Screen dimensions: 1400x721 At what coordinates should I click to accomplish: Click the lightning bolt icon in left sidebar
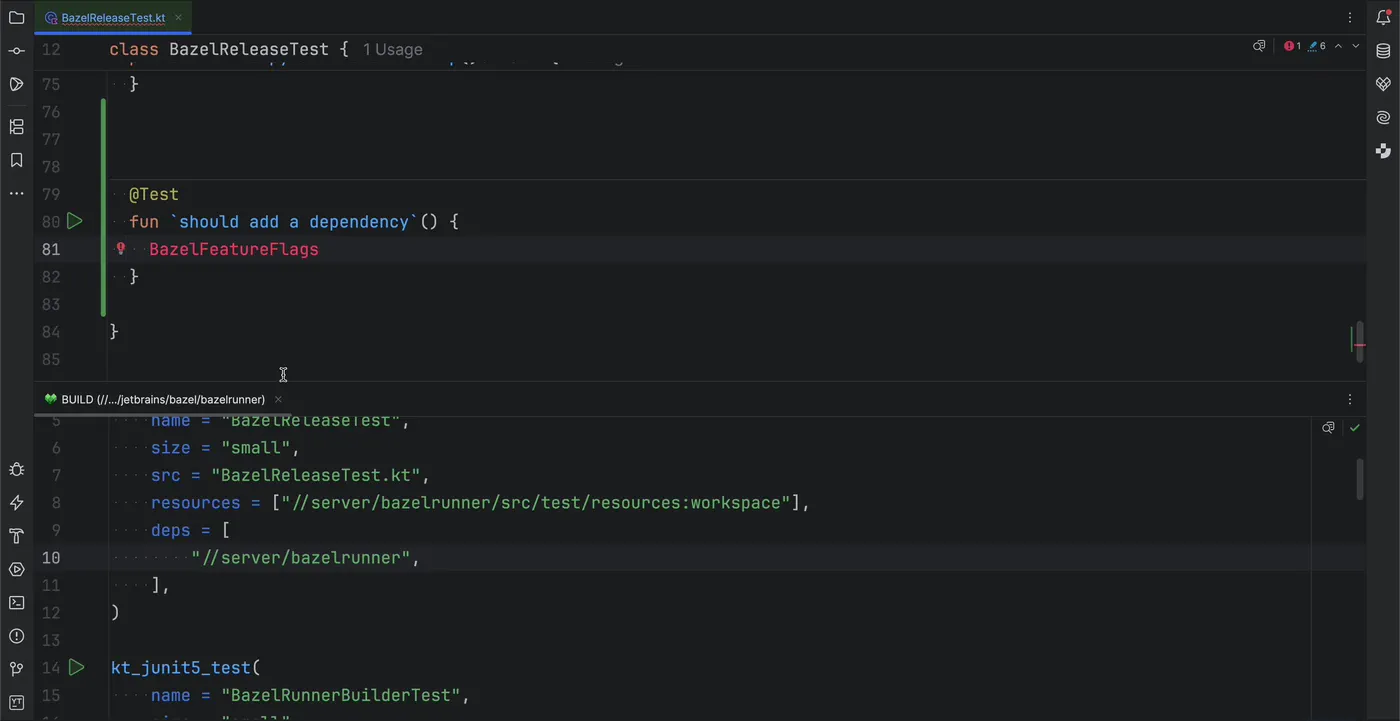tap(16, 503)
